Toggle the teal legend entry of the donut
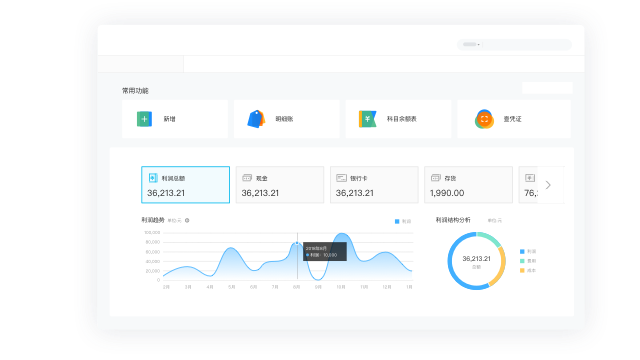 (528, 261)
